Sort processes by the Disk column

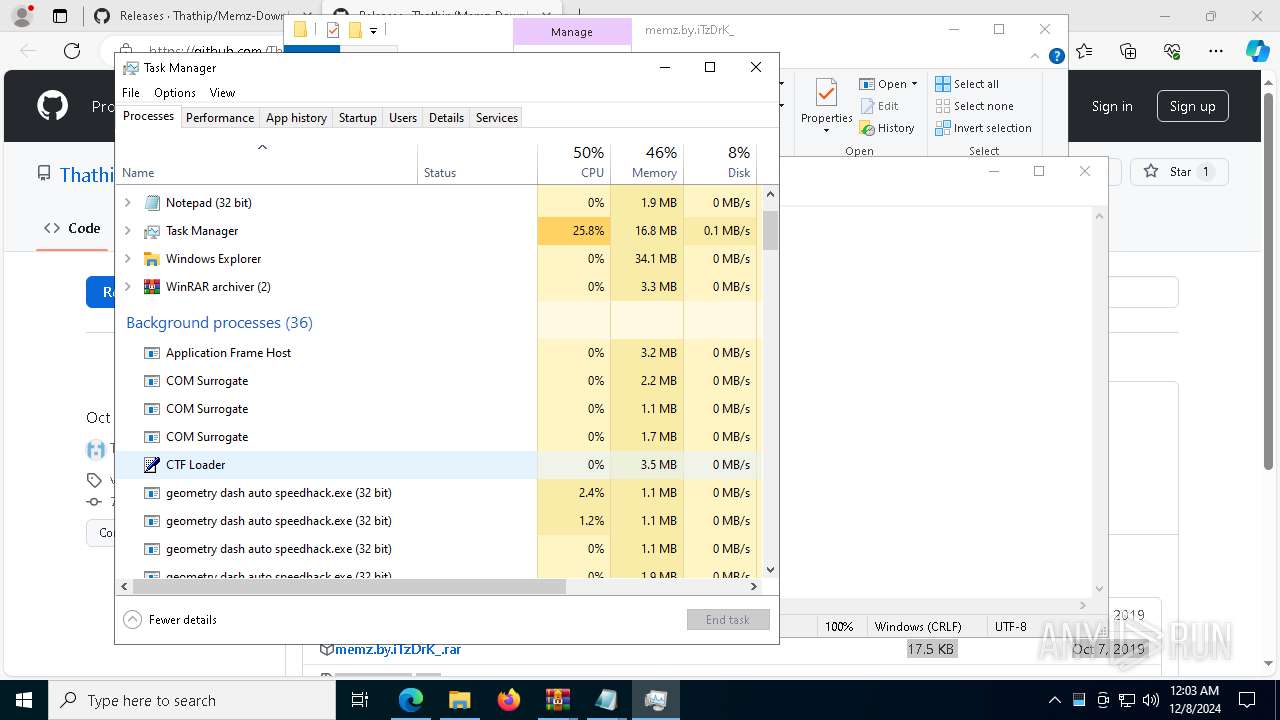720,163
